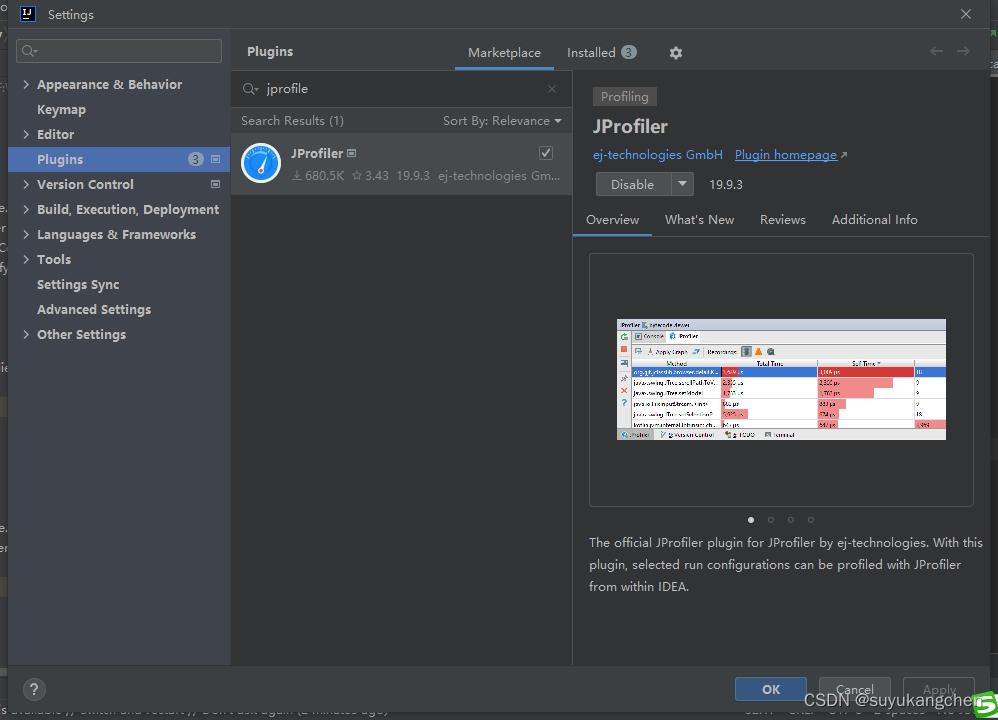This screenshot has width=998, height=720.
Task: Click the project-level icon beside Version Control
Action: pos(215,184)
